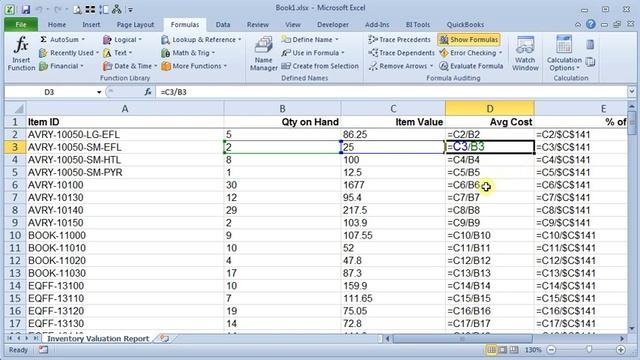Zoom out with the minus button

(551, 350)
